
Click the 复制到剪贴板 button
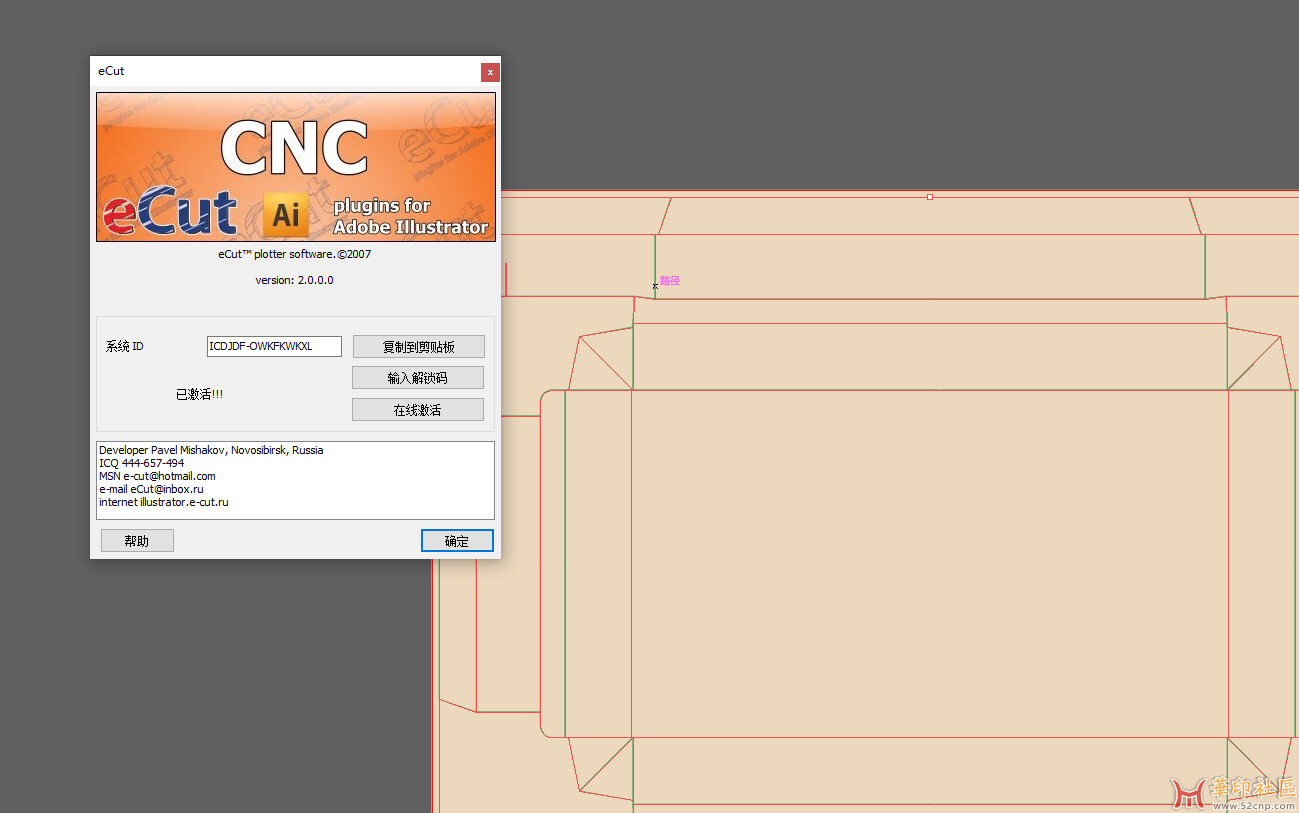click(x=418, y=347)
